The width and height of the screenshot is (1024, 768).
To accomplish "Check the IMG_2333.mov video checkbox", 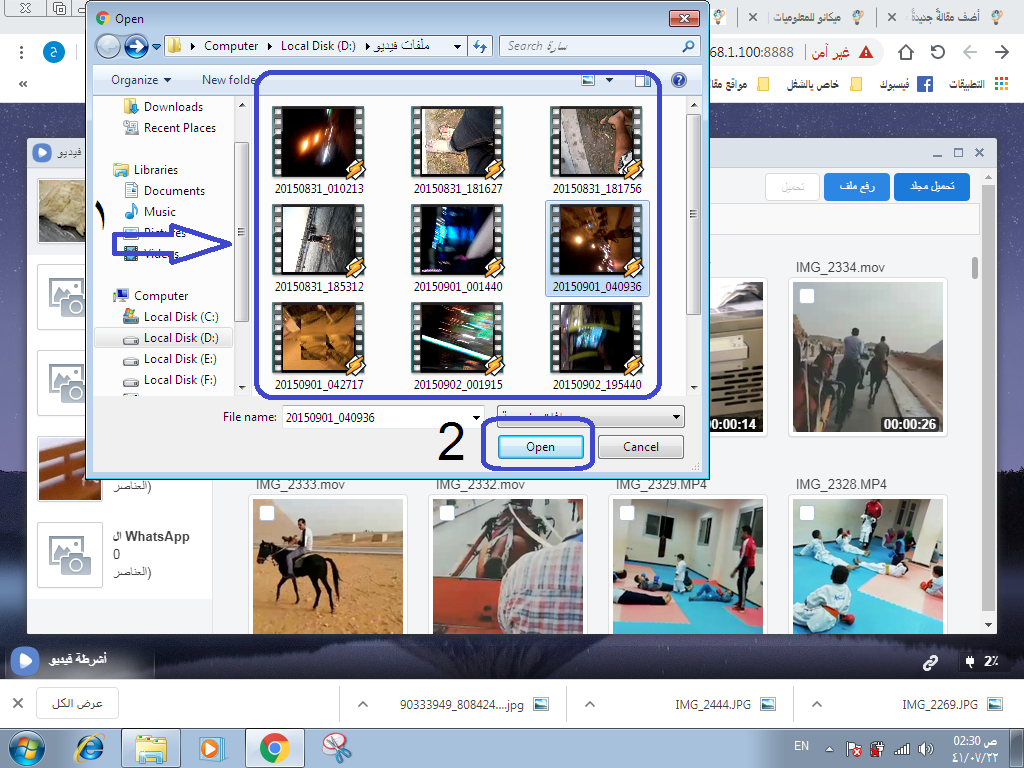I will (267, 513).
